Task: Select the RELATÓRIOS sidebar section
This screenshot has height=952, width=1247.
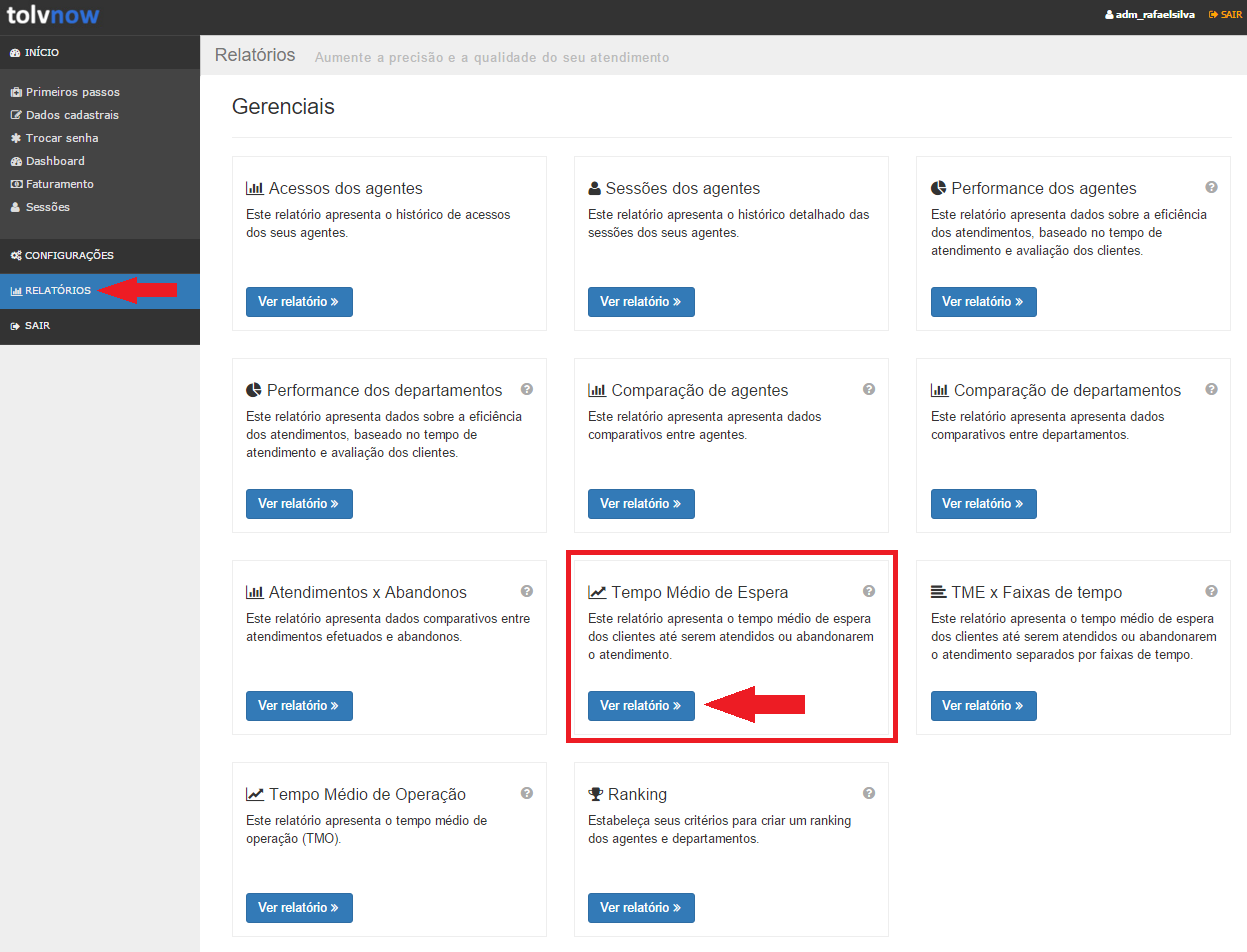Action: pyautogui.click(x=100, y=291)
